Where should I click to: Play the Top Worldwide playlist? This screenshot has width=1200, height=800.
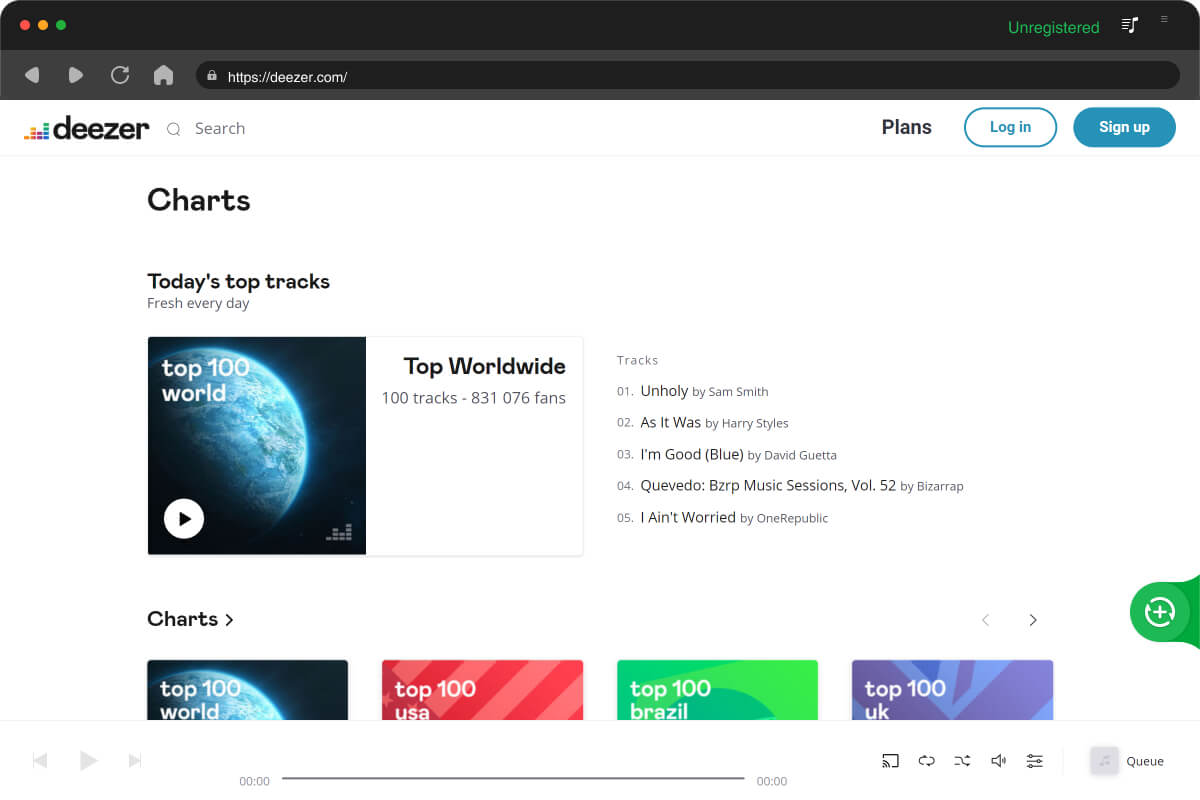coord(184,518)
